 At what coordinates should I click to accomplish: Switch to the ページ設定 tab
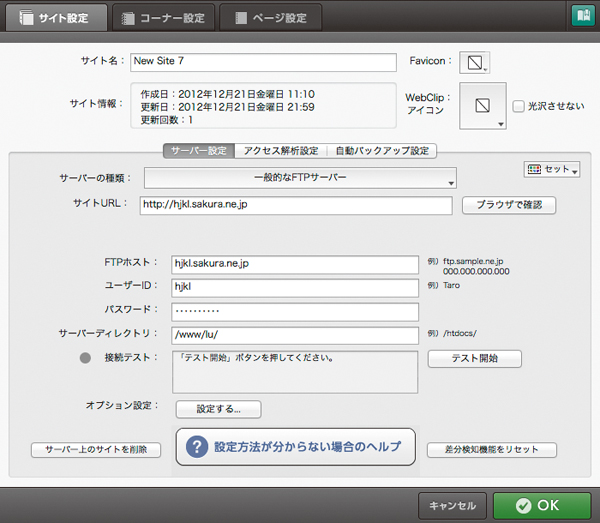click(x=271, y=18)
